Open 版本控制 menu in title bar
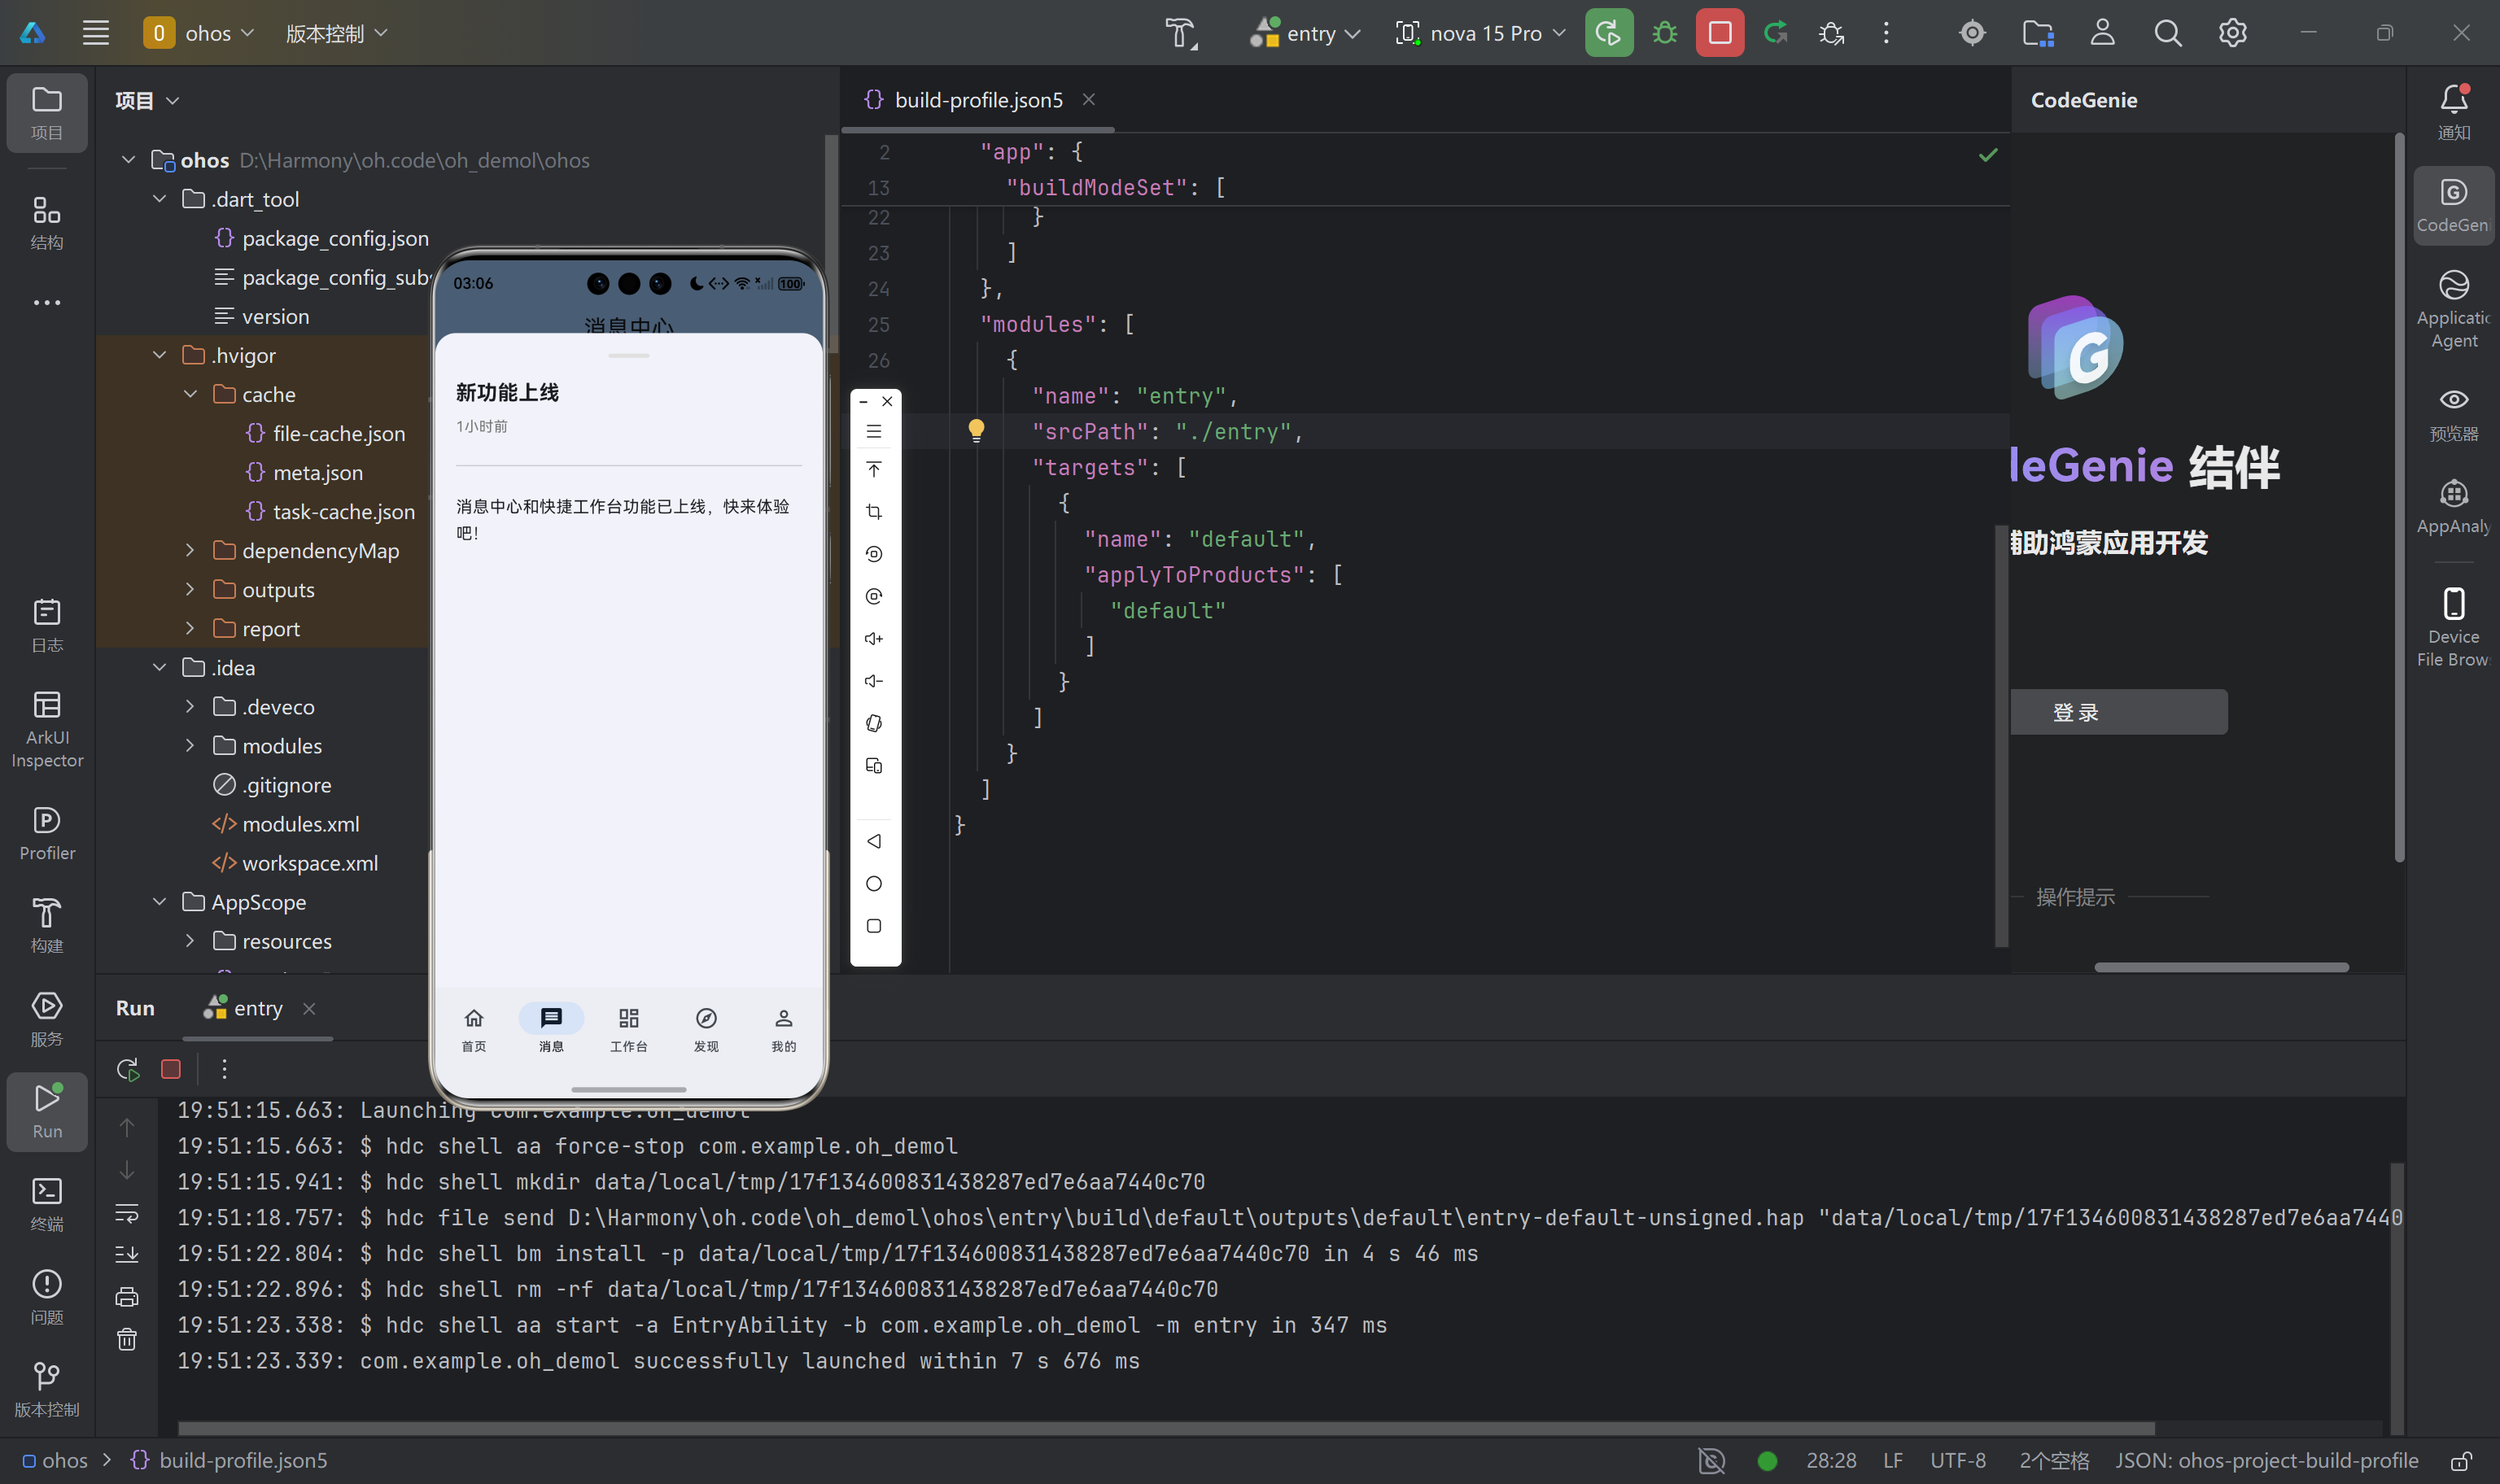The width and height of the screenshot is (2500, 1484). pos(336,33)
